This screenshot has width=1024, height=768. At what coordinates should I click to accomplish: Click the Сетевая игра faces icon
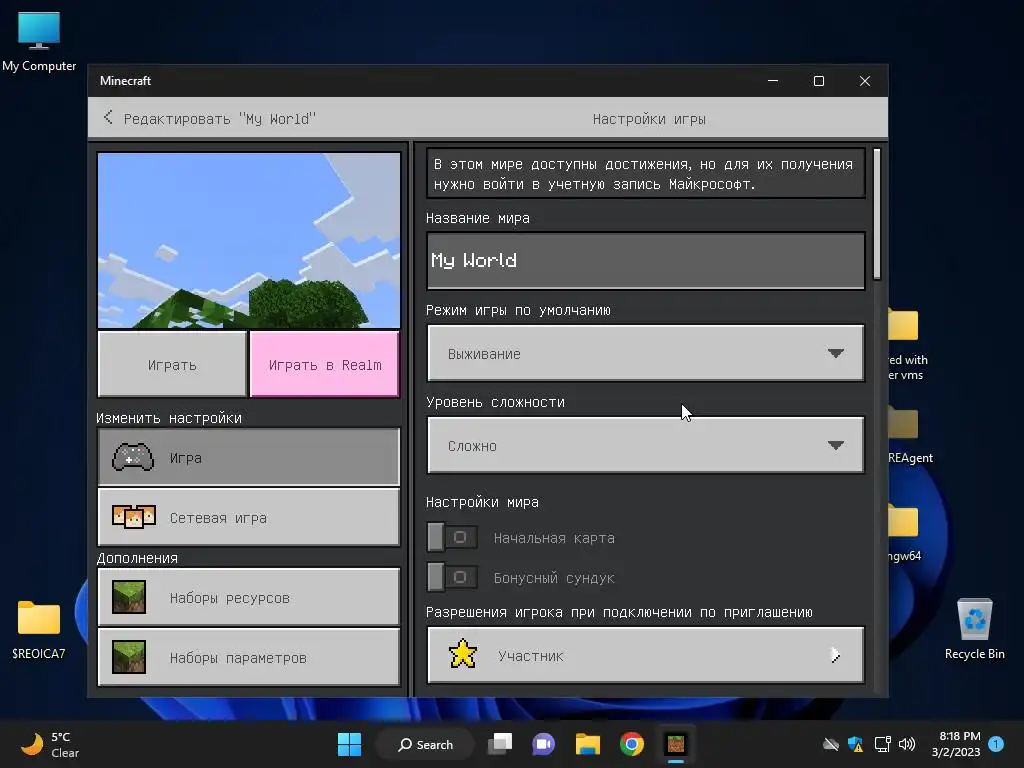133,517
